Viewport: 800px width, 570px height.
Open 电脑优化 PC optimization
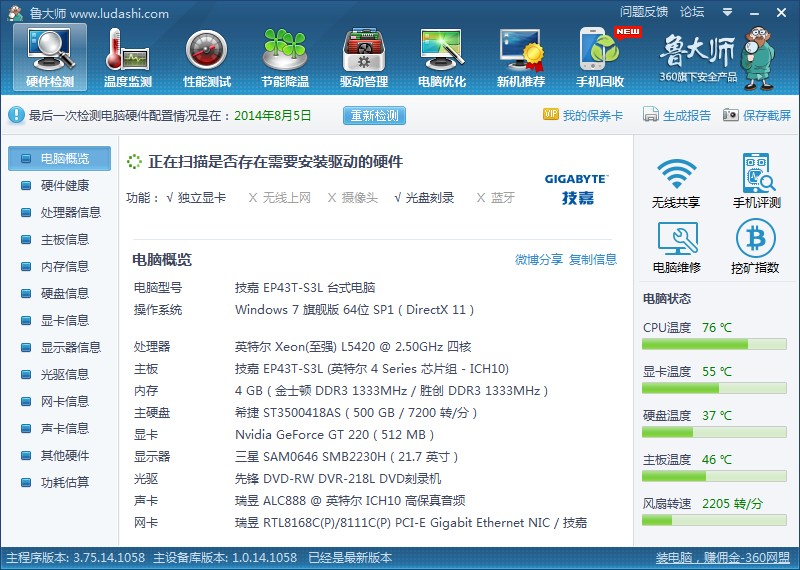coord(442,58)
